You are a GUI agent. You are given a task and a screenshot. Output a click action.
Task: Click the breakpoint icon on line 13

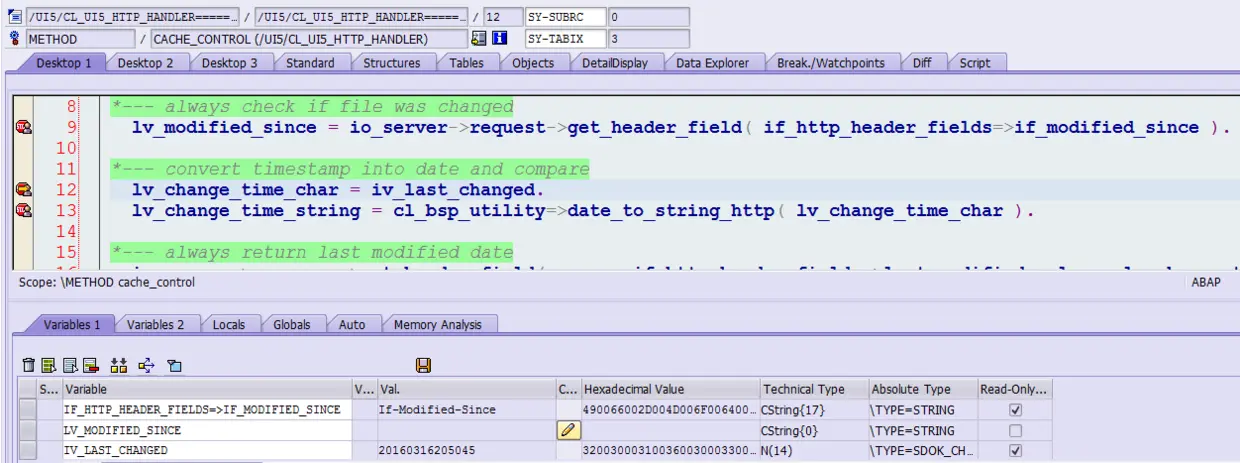[23, 210]
